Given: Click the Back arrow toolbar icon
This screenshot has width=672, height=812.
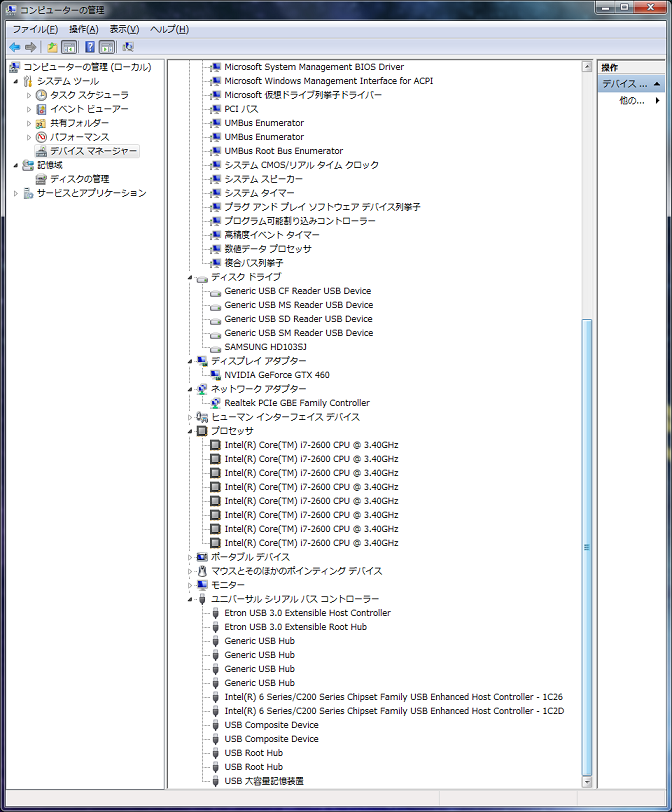Looking at the screenshot, I should click(14, 47).
